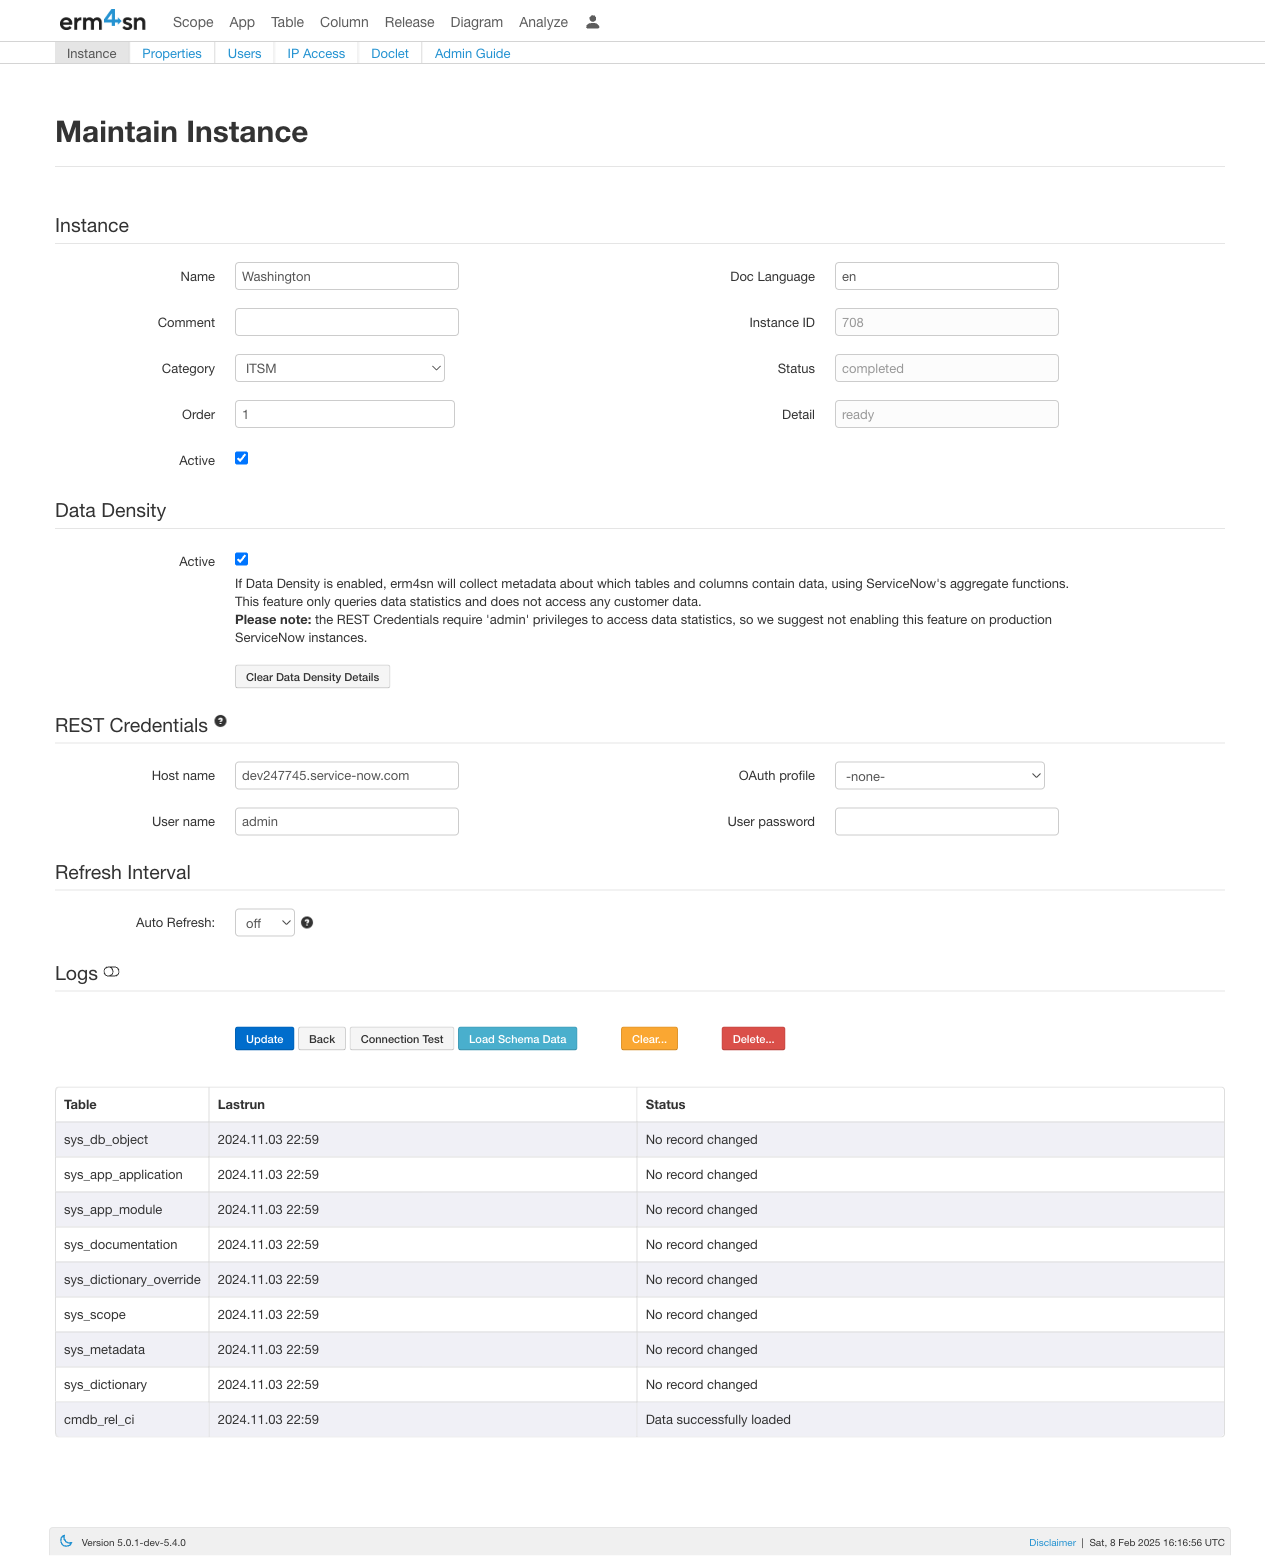1265x1556 pixels.
Task: Open the Diagram menu
Action: coord(476,22)
